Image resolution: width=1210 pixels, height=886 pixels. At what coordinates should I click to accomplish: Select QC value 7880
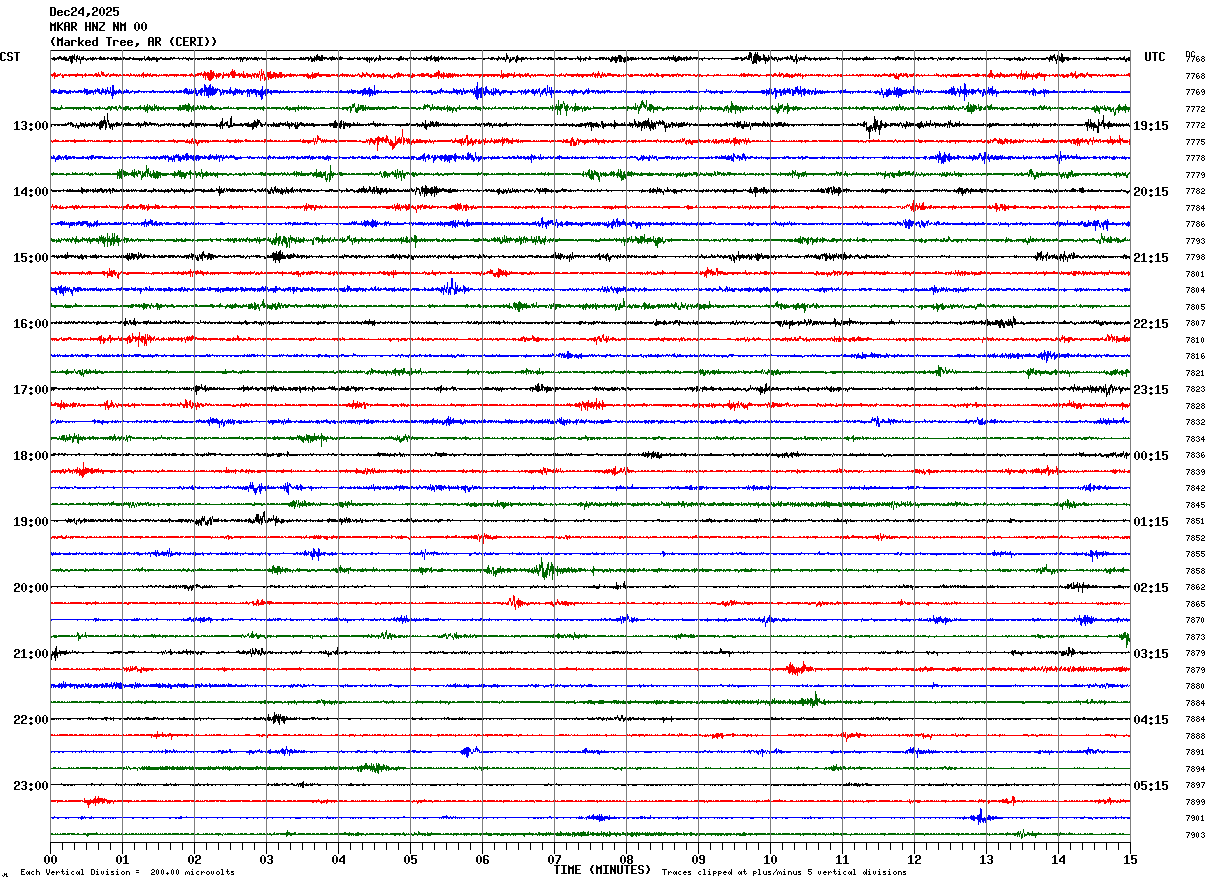tap(1195, 687)
